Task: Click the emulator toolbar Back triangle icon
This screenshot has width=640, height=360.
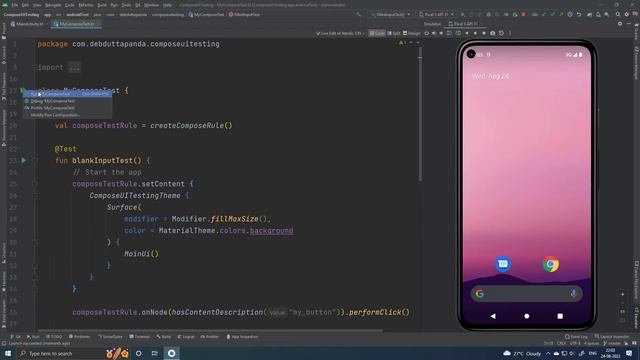Action: [467, 33]
